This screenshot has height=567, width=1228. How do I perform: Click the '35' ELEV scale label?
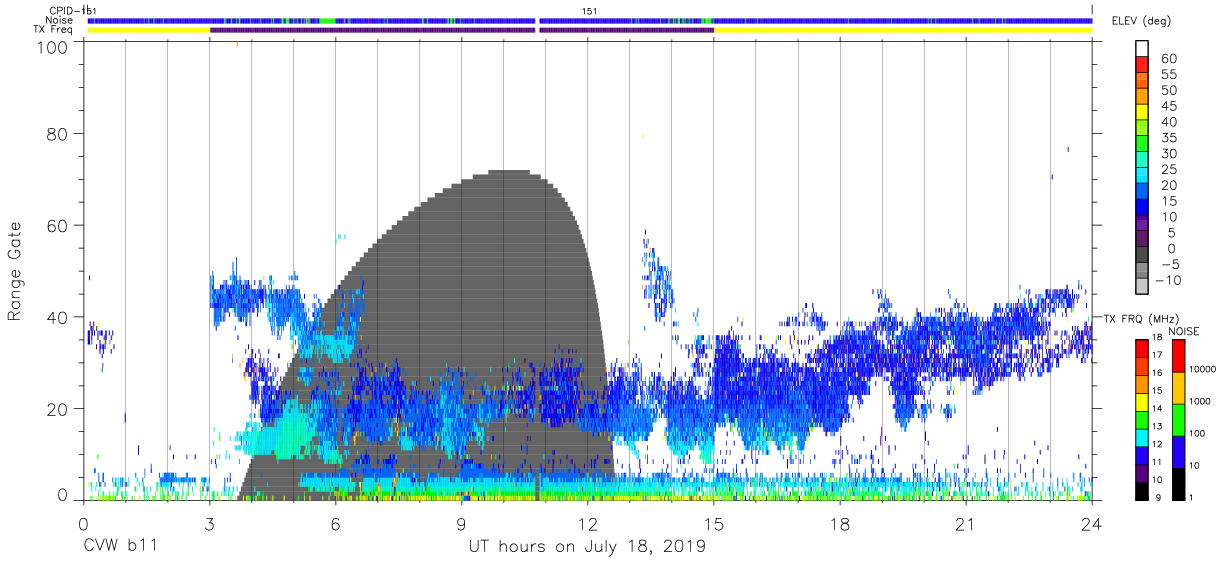pos(1167,137)
